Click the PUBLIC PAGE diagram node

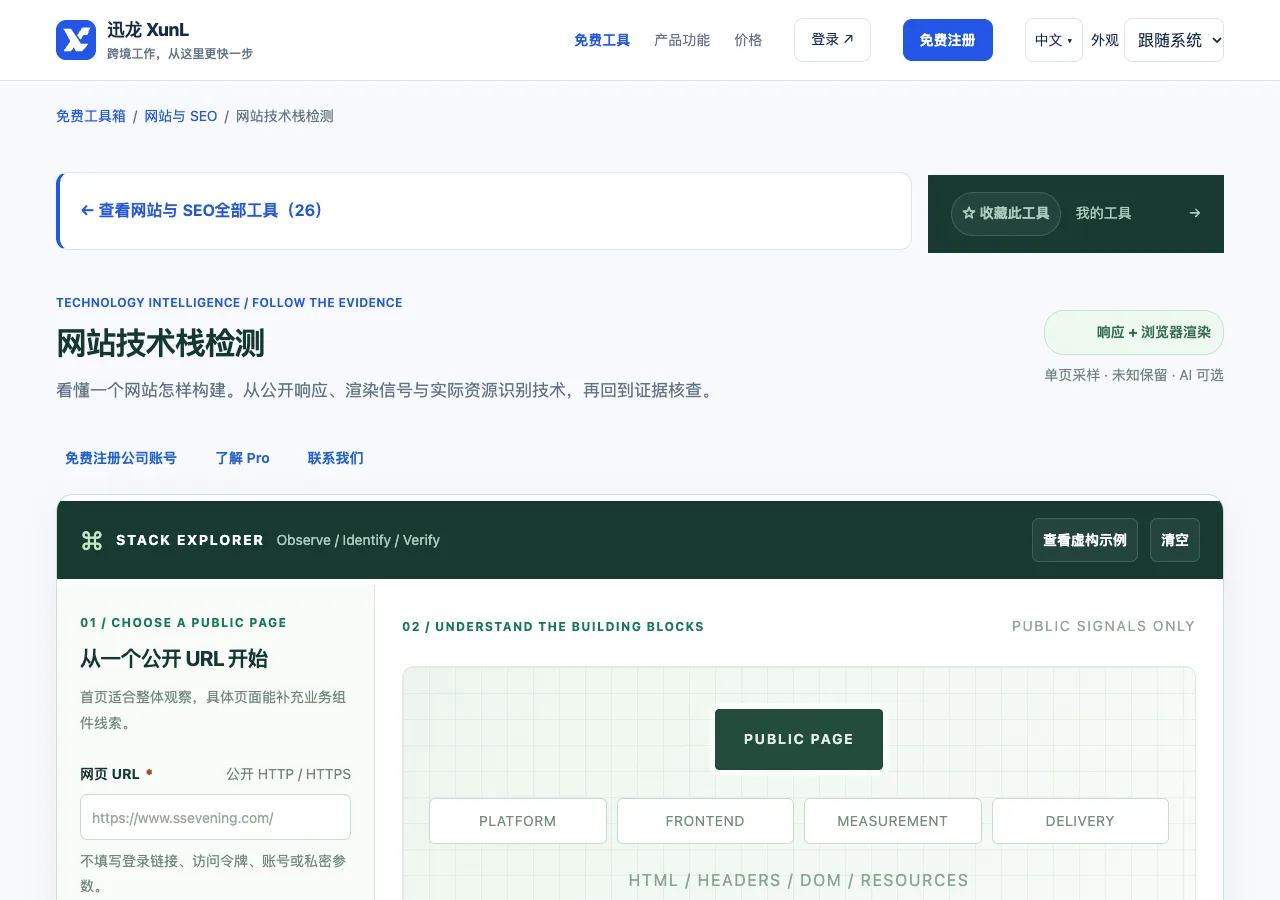(799, 739)
